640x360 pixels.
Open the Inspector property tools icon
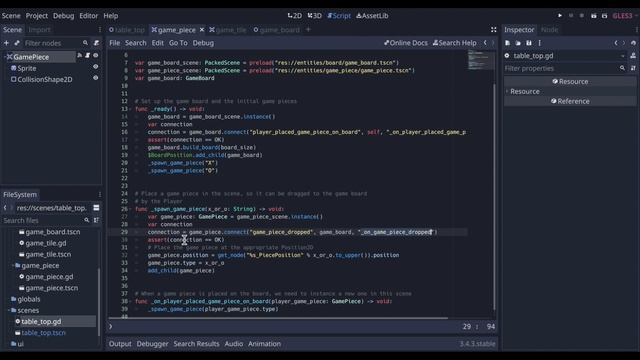pos(633,68)
